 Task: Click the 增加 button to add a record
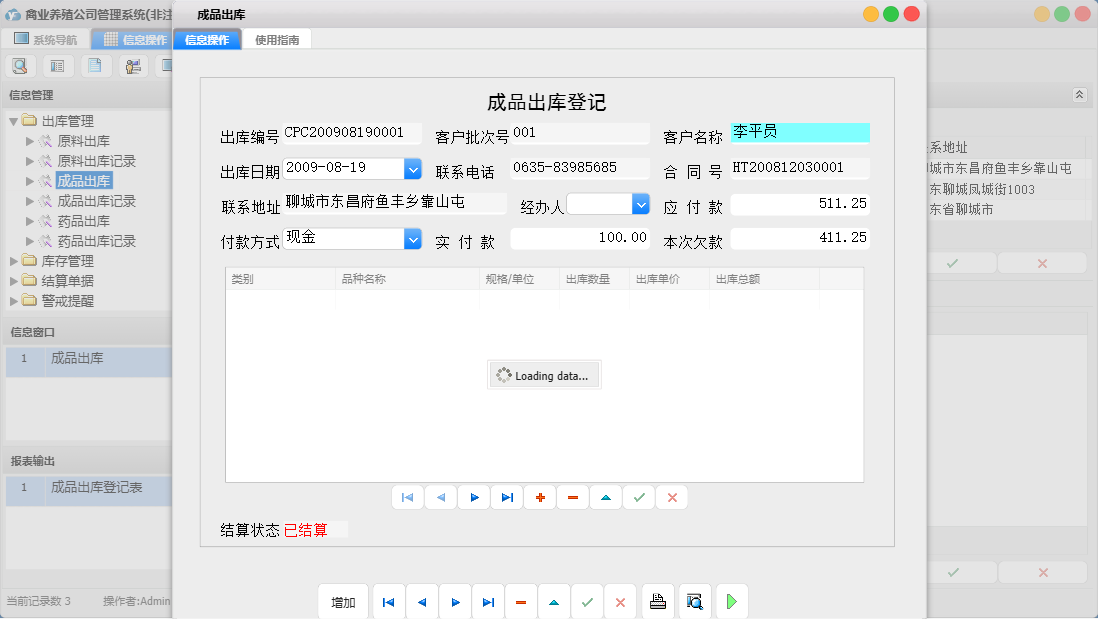tap(342, 601)
